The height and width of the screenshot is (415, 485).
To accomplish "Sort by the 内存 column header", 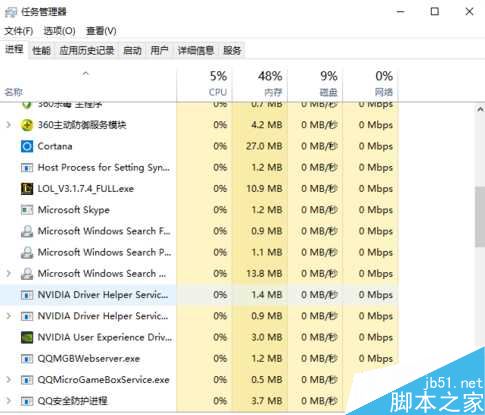I will pos(259,85).
